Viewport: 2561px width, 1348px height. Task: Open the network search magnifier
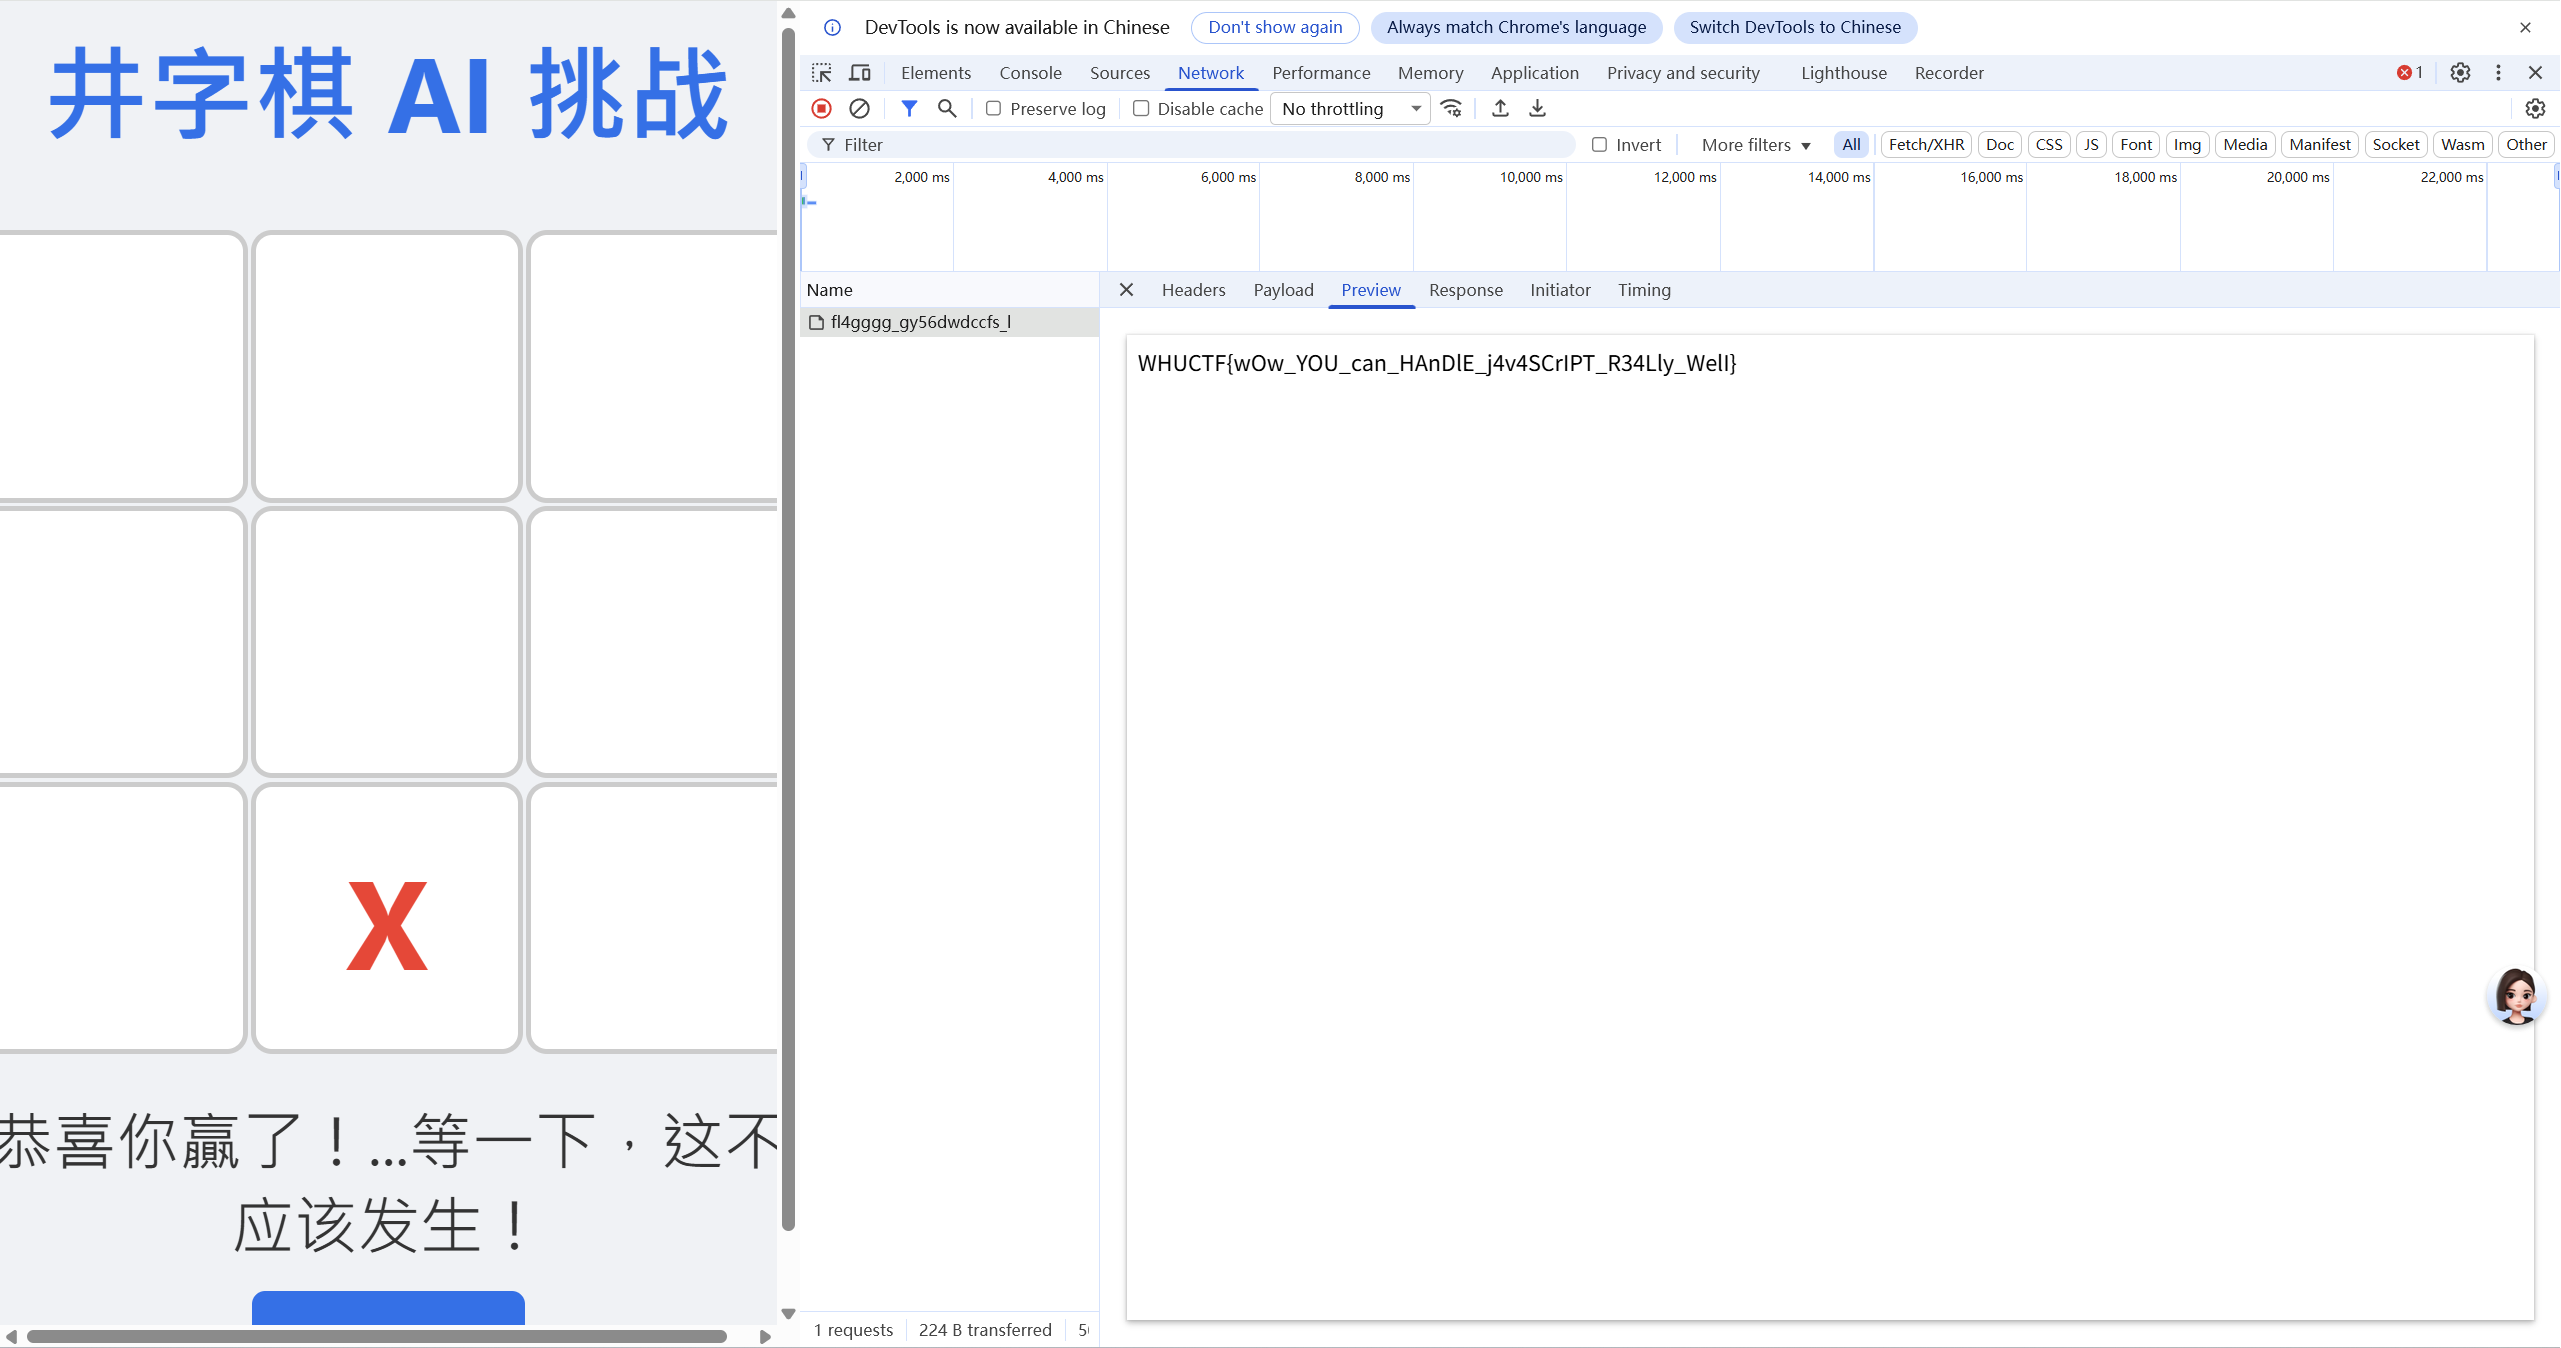[946, 109]
